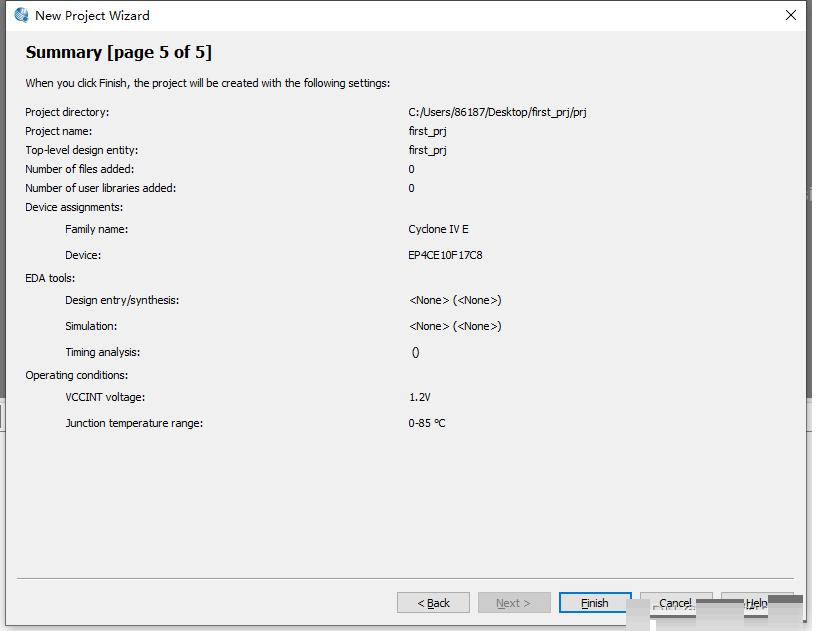The height and width of the screenshot is (631, 825).
Task: Click the Number of user libraries added value 0
Action: (411, 188)
